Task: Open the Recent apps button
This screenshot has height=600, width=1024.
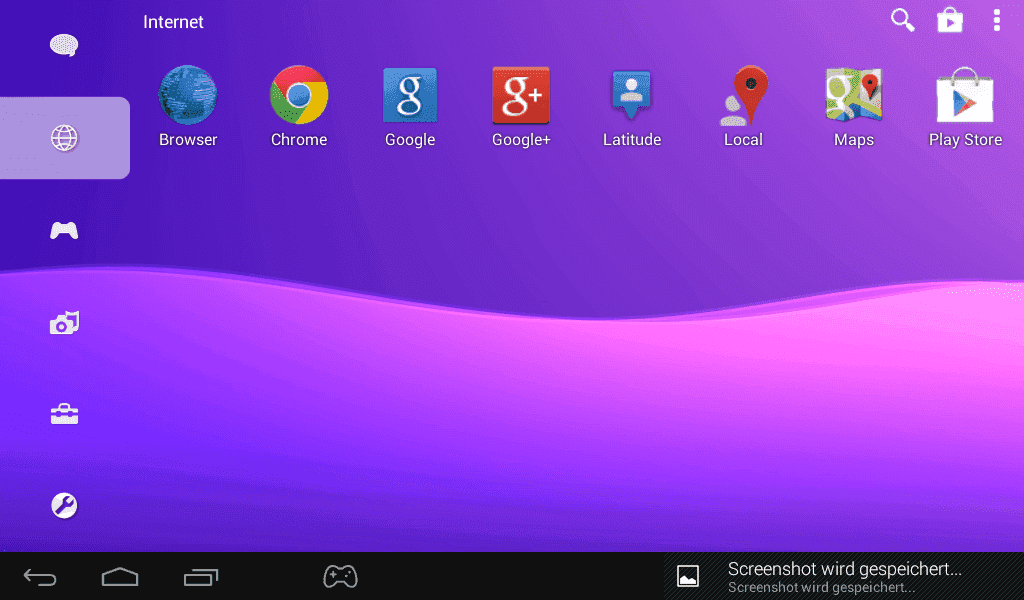Action: 201,577
